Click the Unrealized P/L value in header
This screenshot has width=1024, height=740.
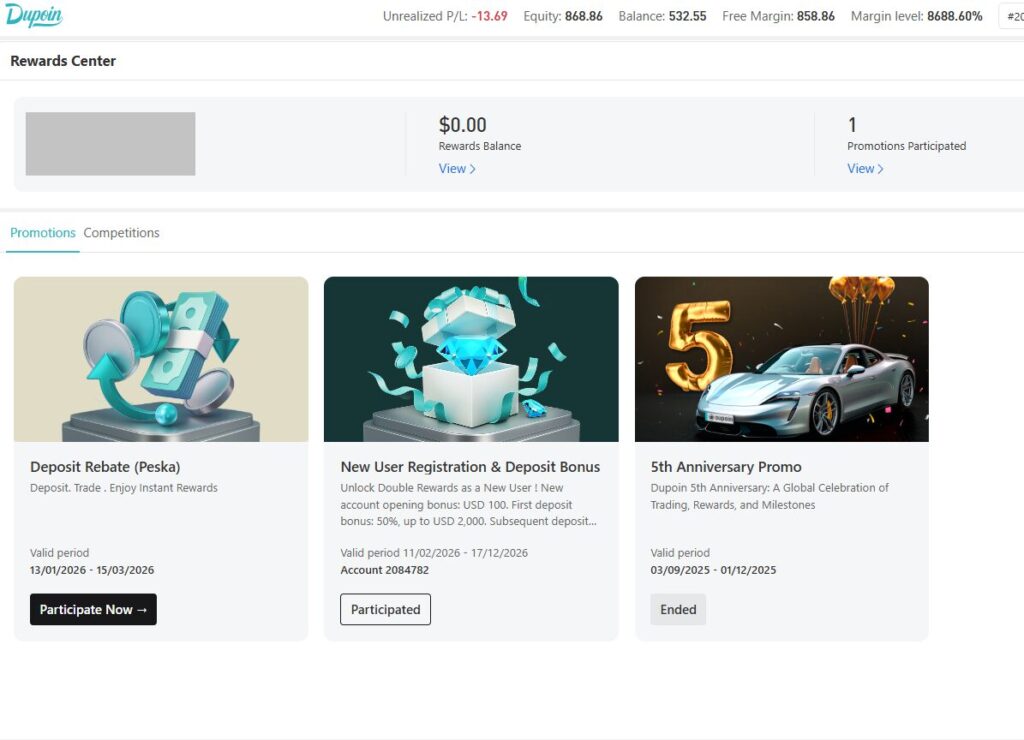point(490,16)
